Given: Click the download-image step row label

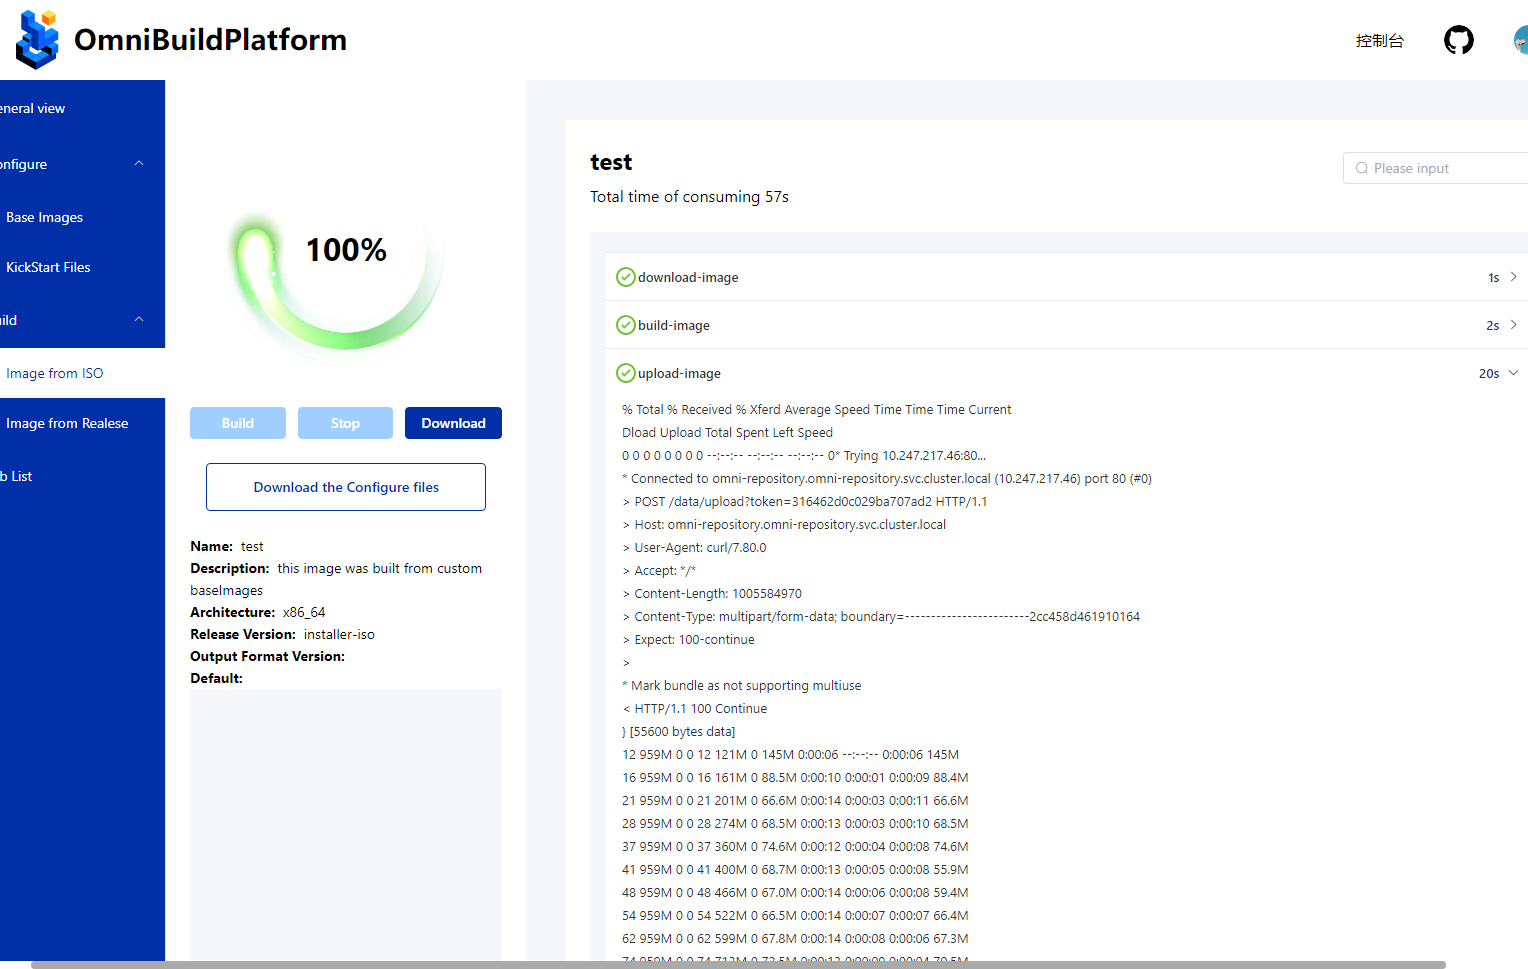Looking at the screenshot, I should (x=688, y=277).
